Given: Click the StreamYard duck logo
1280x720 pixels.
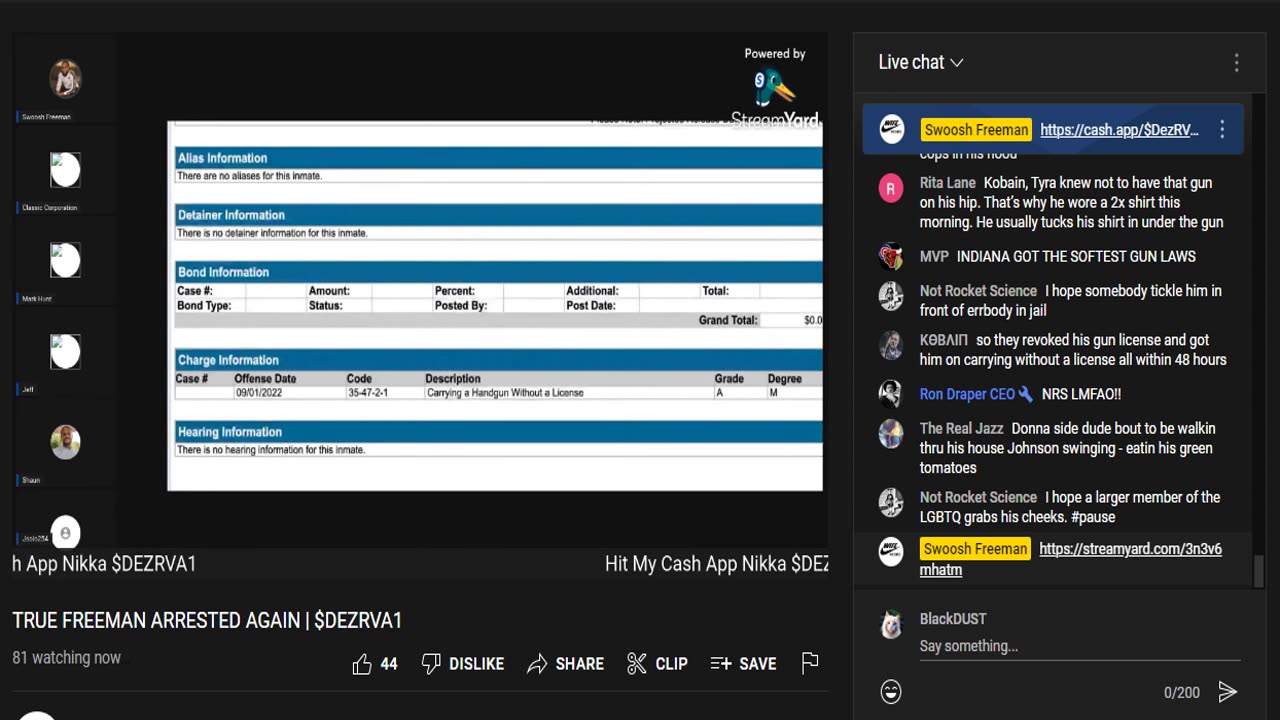Looking at the screenshot, I should coord(773,88).
